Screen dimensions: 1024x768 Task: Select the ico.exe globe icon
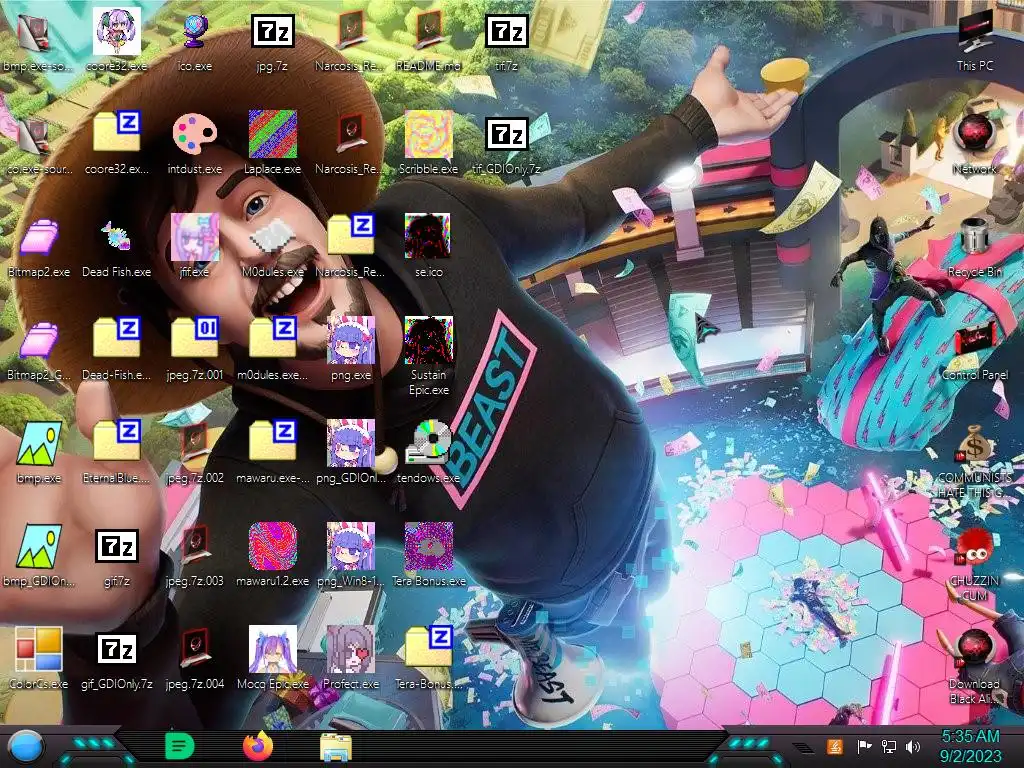[x=194, y=31]
